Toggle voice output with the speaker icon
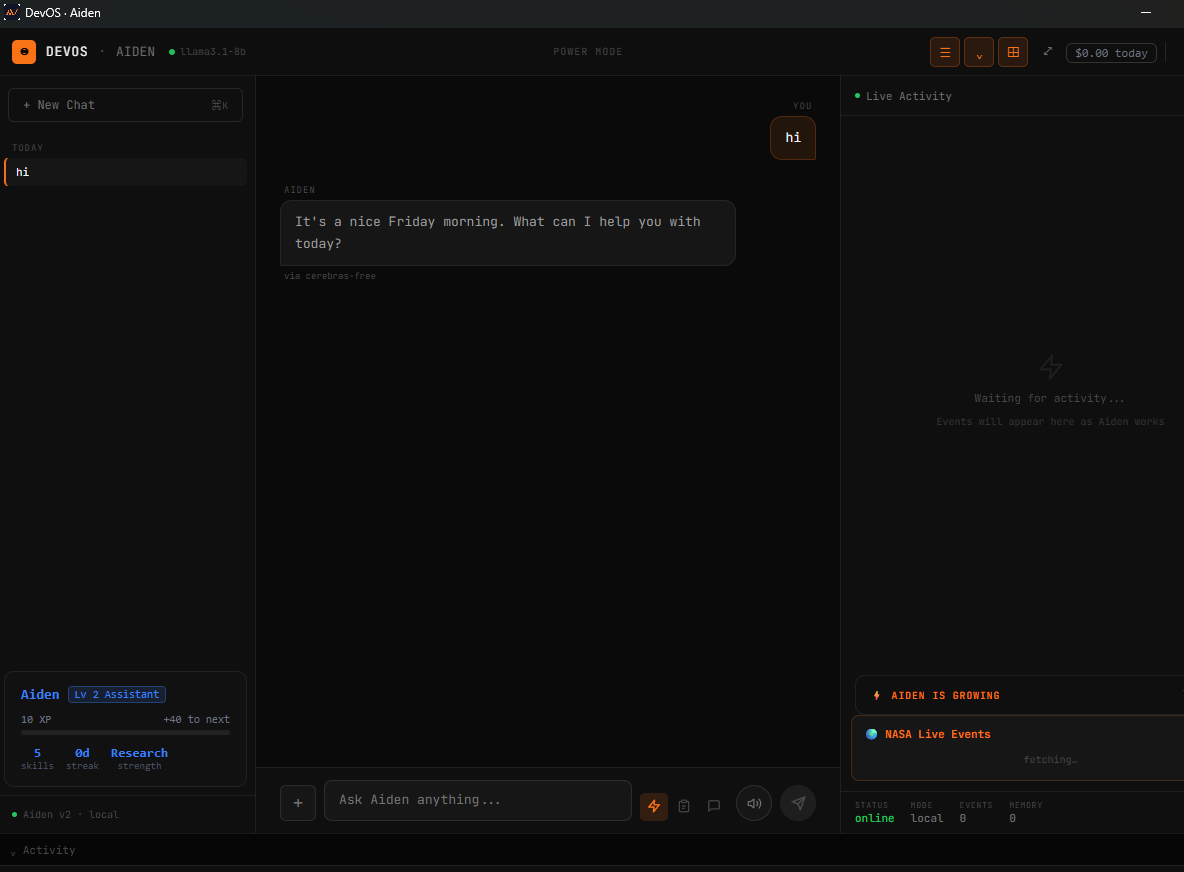The width and height of the screenshot is (1184, 872). point(753,803)
